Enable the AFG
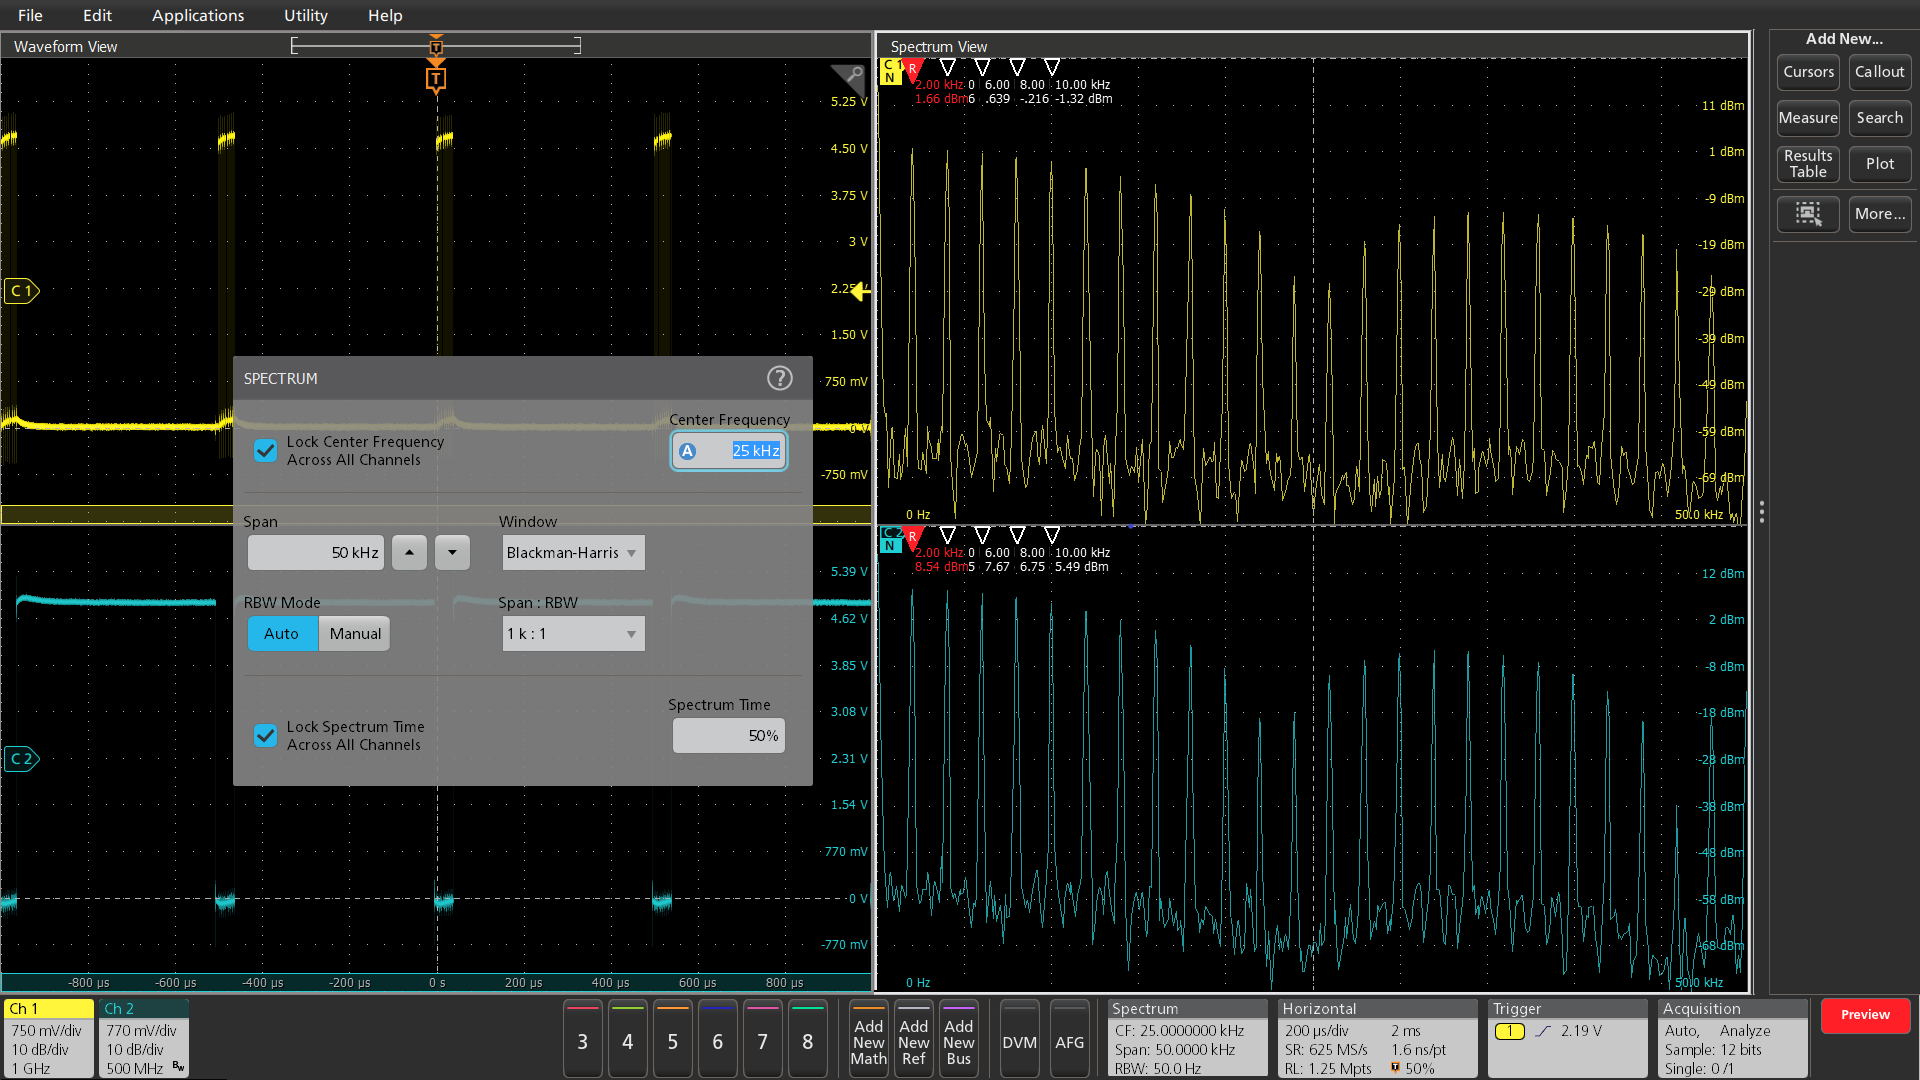The image size is (1920, 1080). (1069, 1039)
